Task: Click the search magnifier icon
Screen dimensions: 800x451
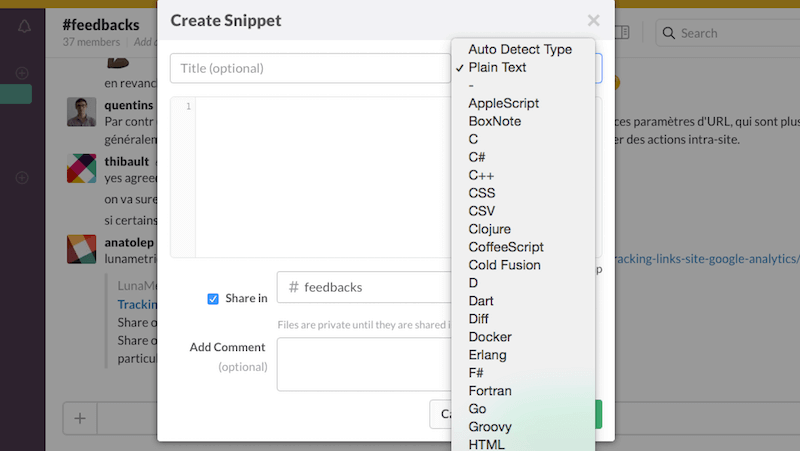Action: 669,33
